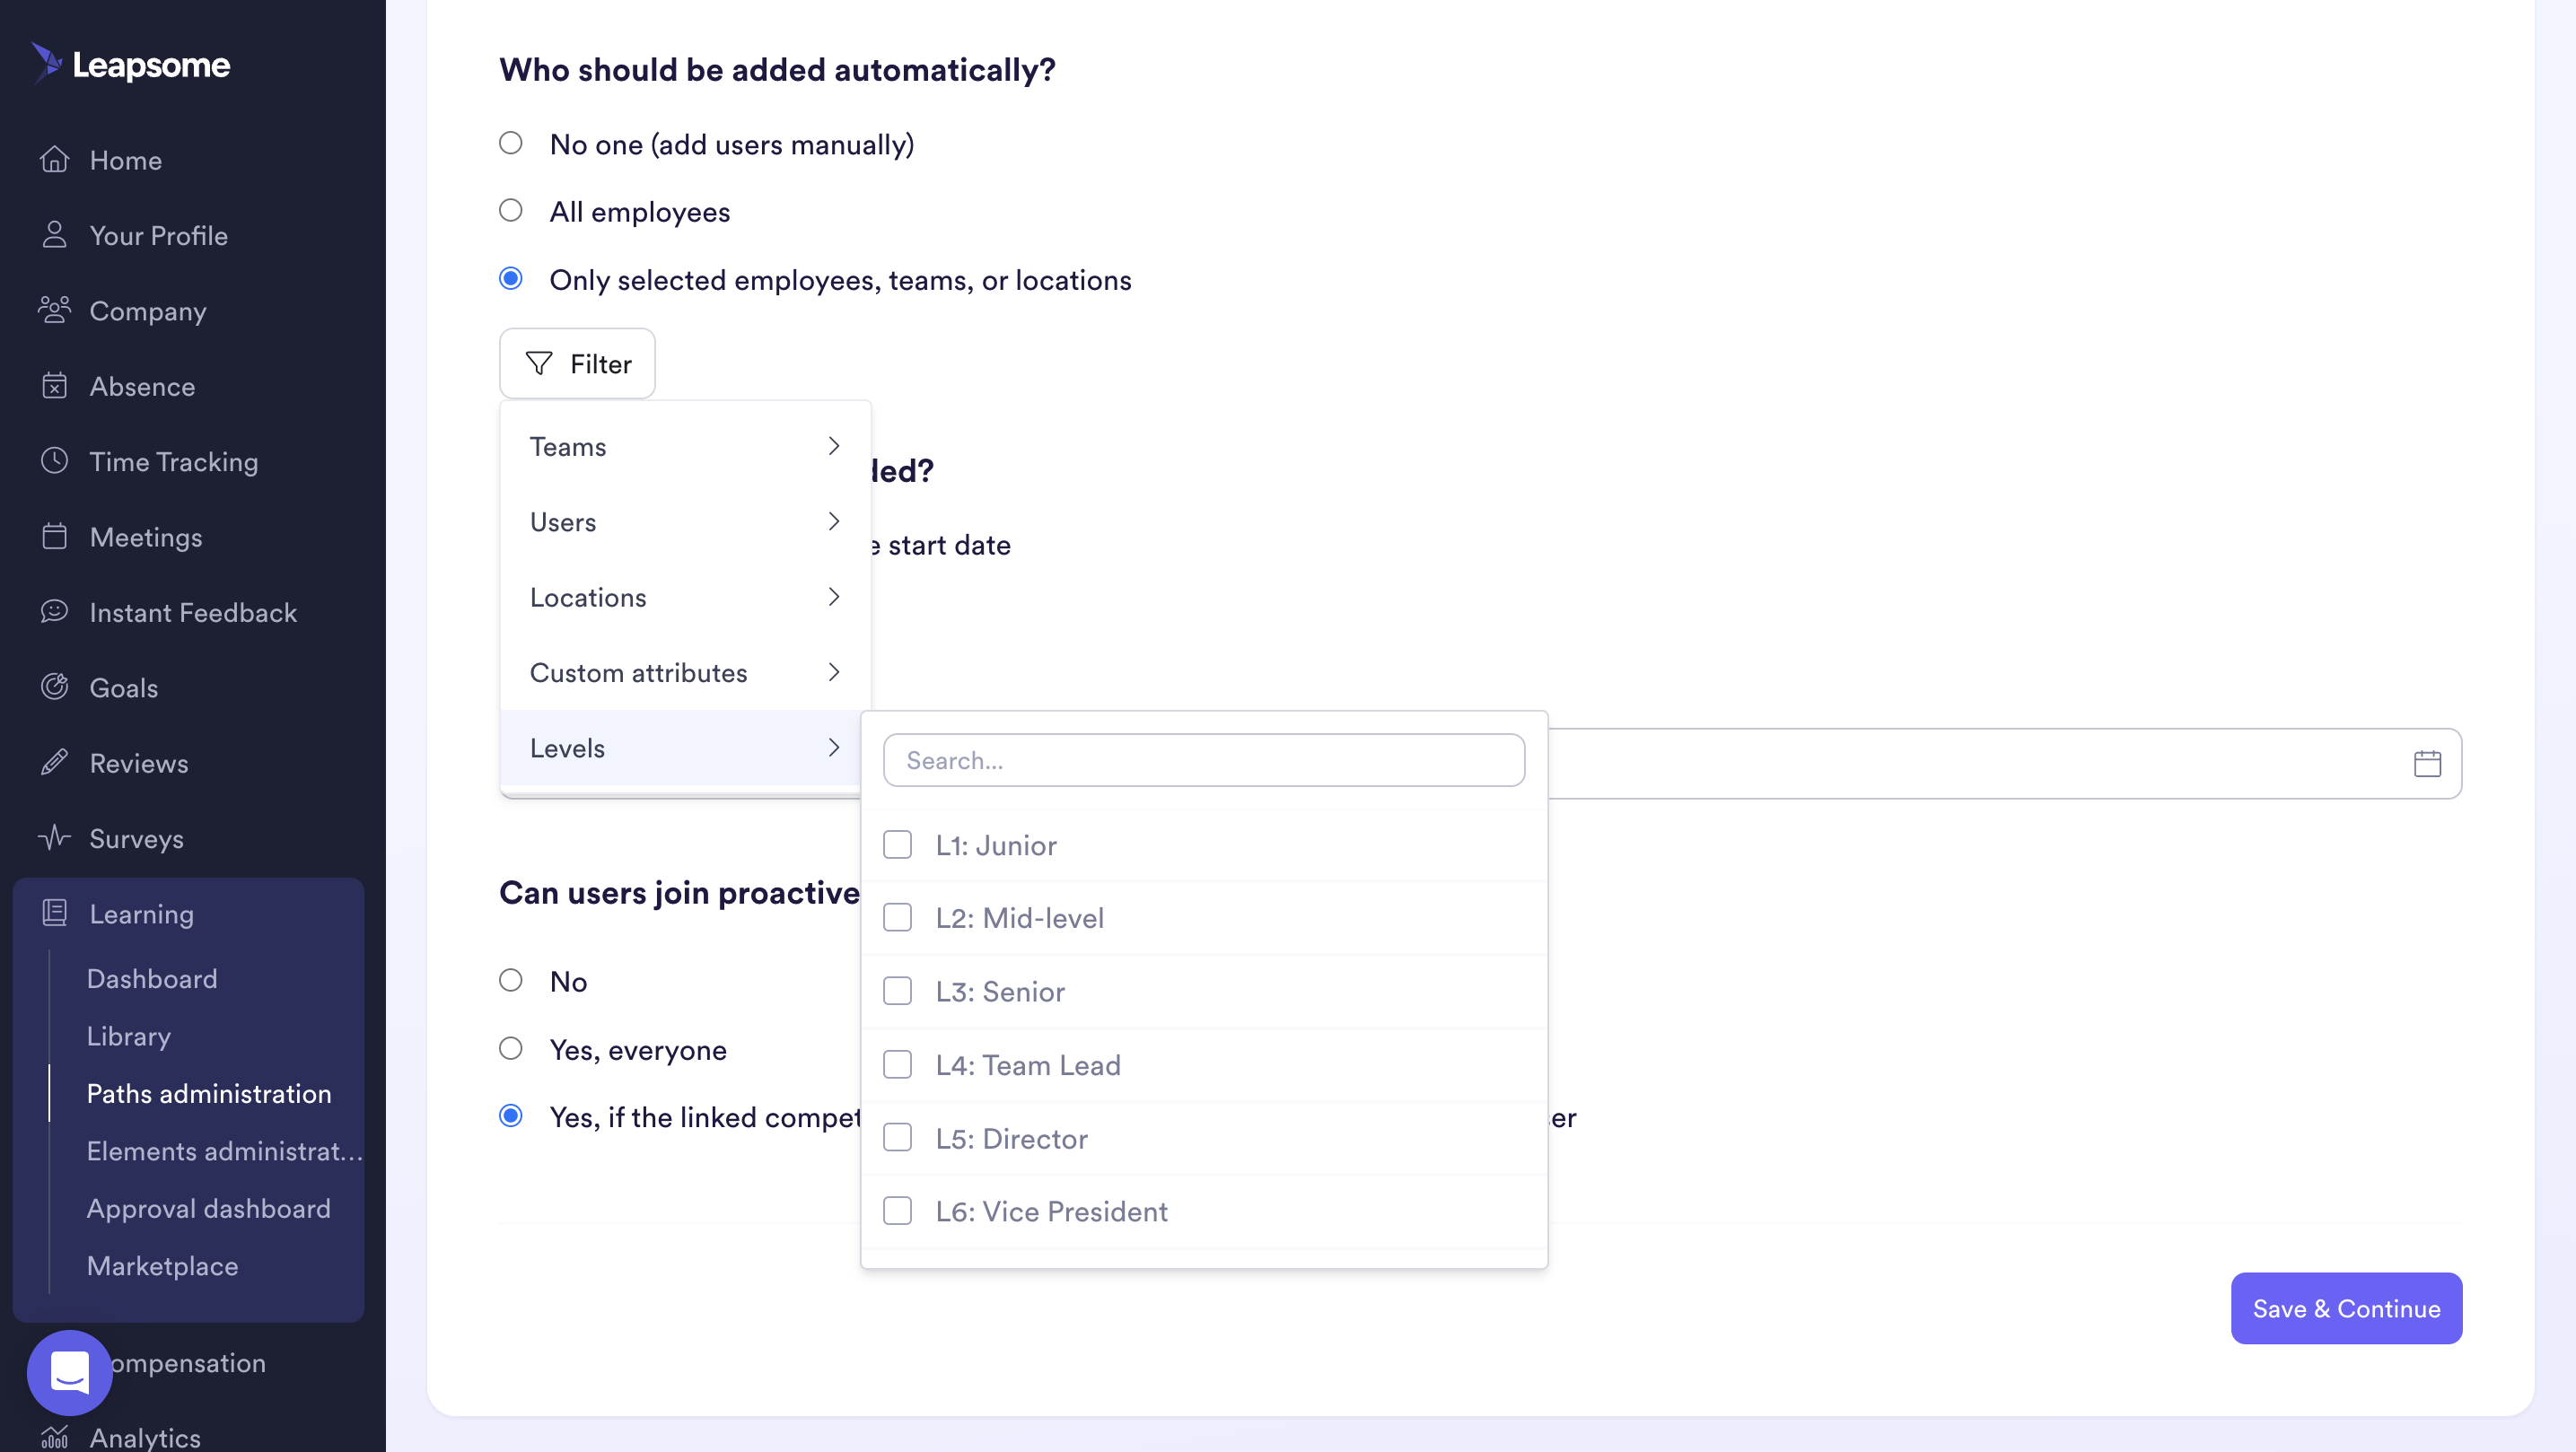This screenshot has width=2576, height=1452.
Task: Check the L3: Senior checkbox
Action: pos(897,991)
